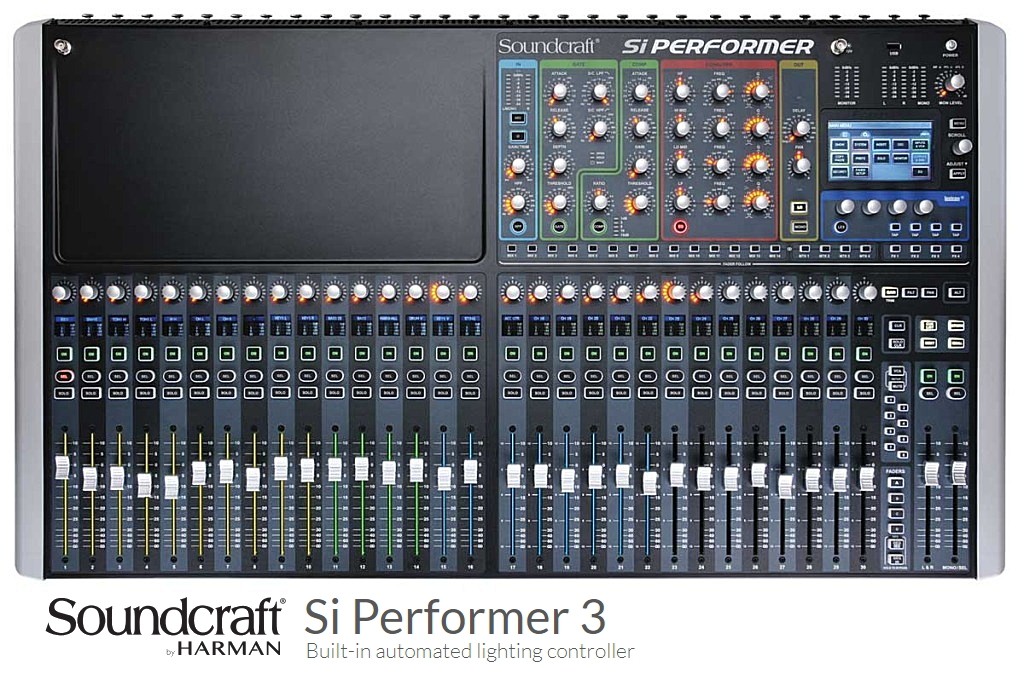The image size is (1024, 674).
Task: Select fader layer A button
Action: tap(896, 483)
